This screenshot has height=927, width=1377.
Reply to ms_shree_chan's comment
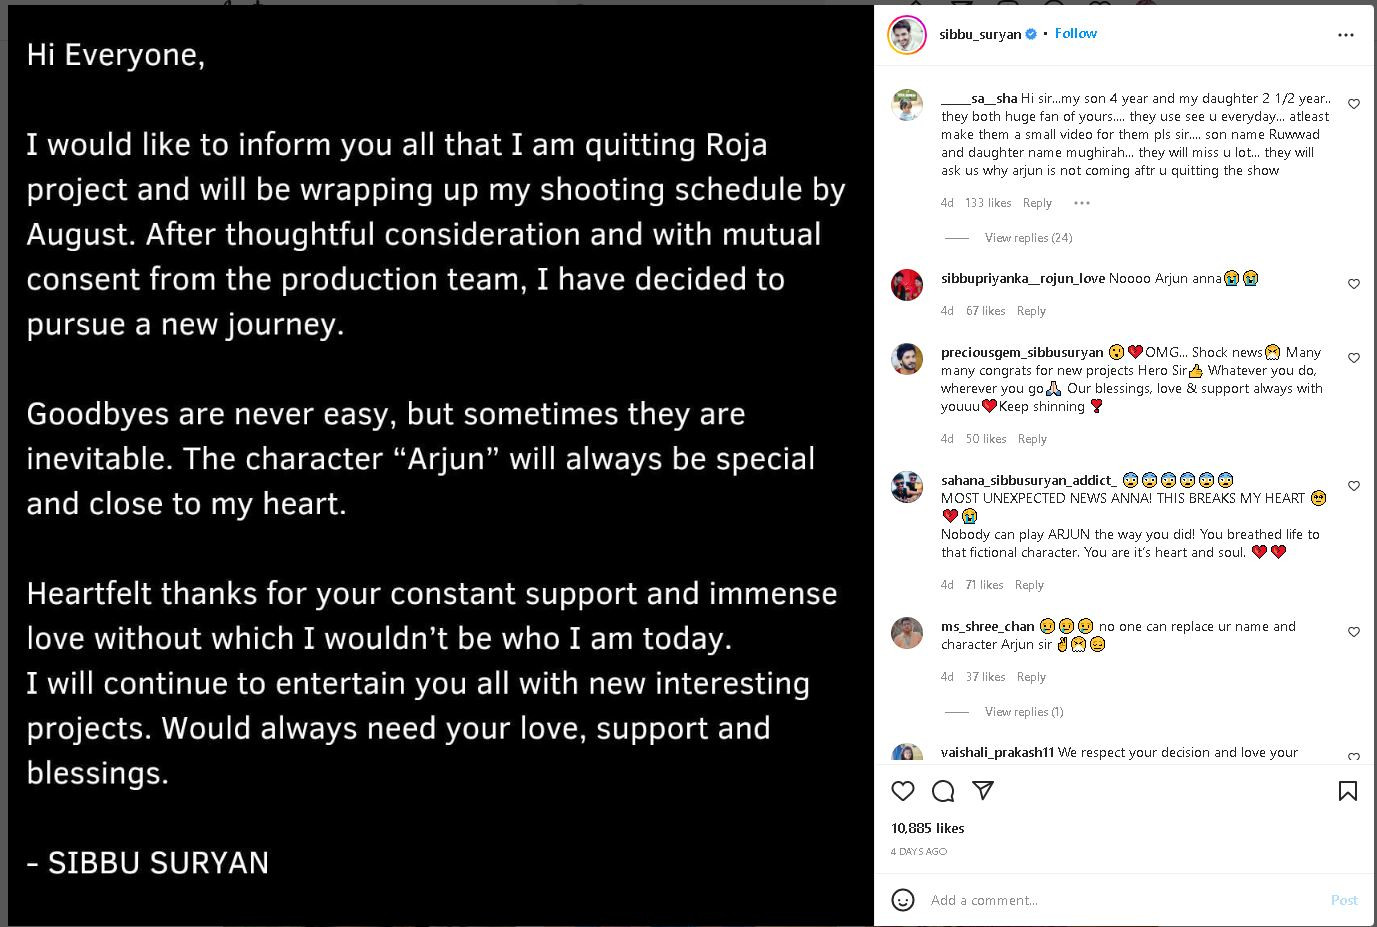pyautogui.click(x=1031, y=677)
